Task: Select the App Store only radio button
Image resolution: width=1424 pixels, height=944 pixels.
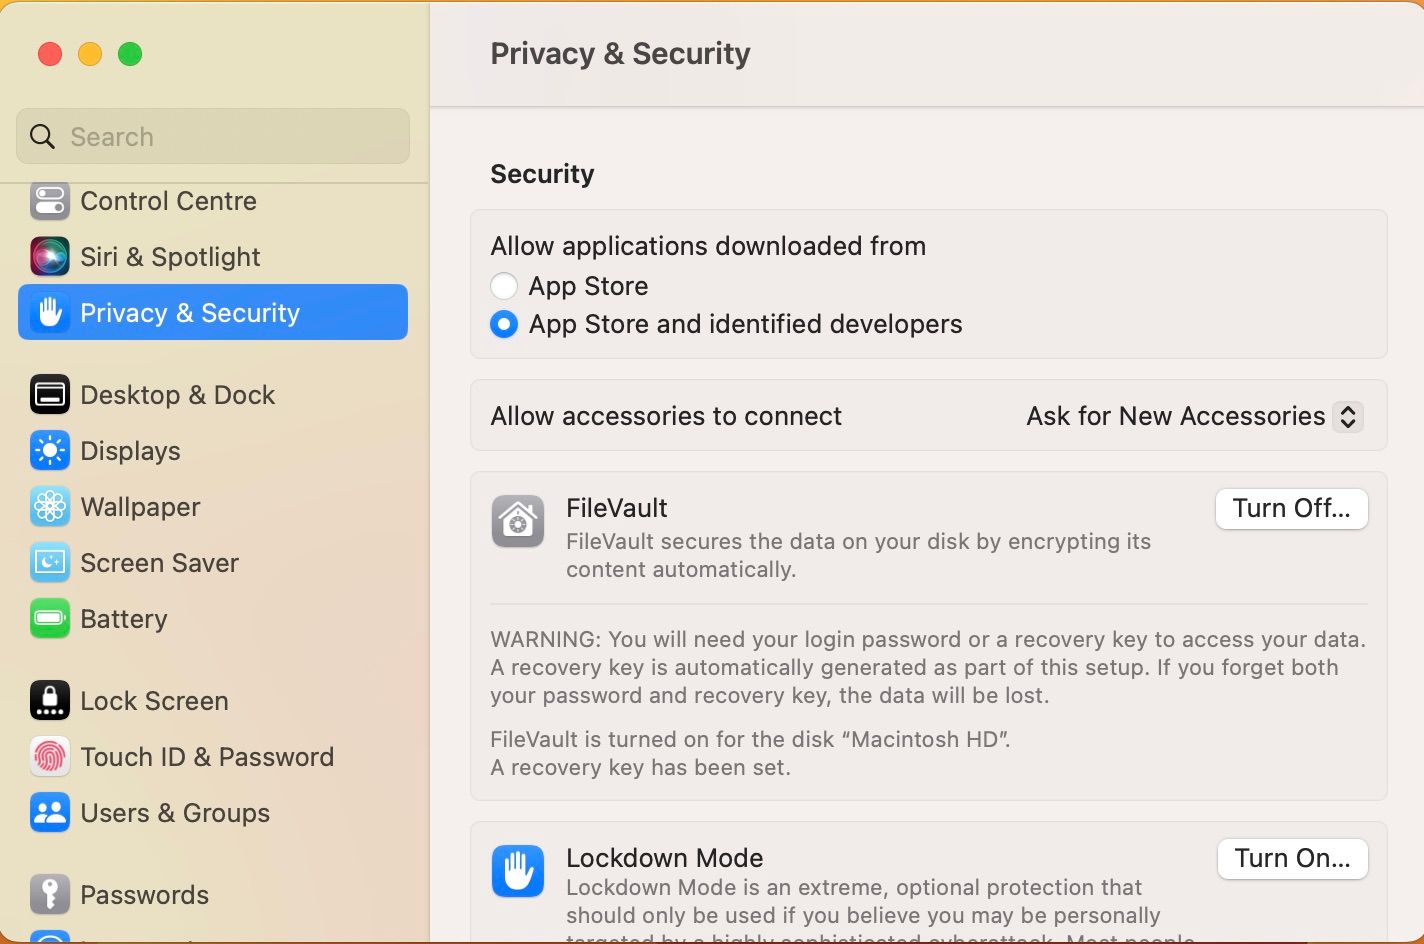Action: [x=504, y=286]
